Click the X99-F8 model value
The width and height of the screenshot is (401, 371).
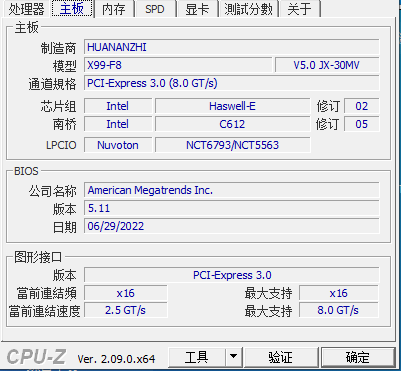point(178,65)
